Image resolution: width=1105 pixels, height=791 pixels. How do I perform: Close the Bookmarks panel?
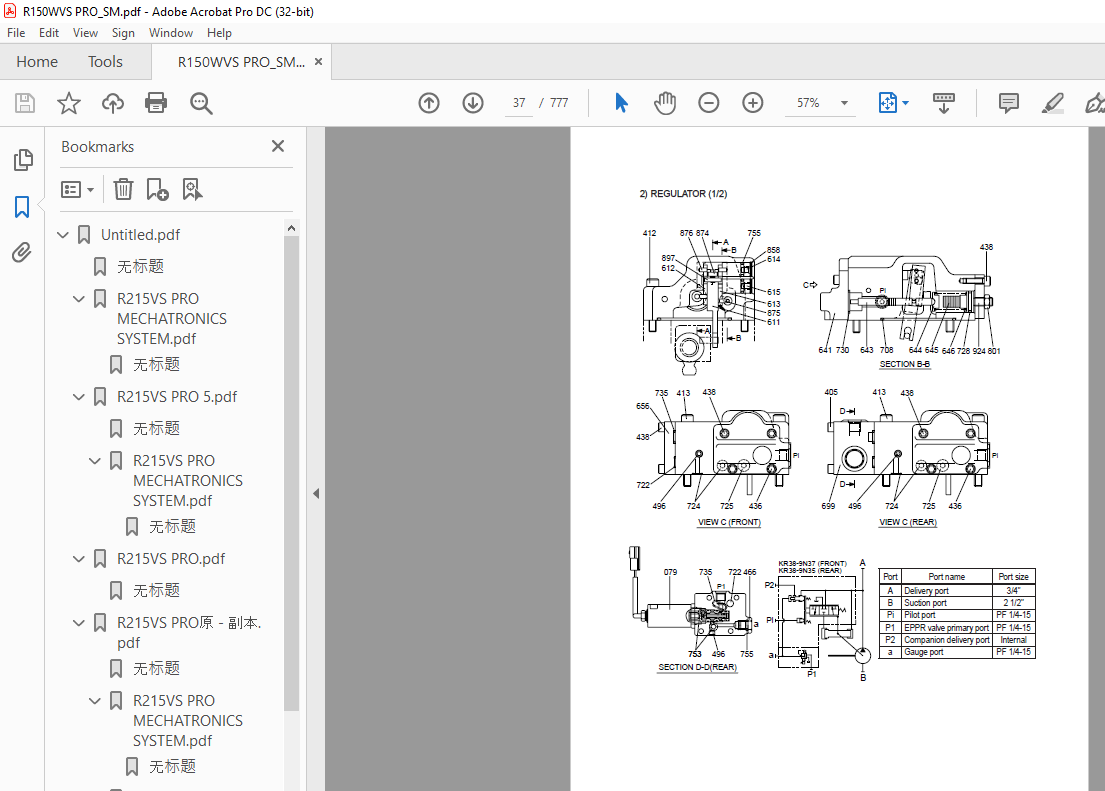coord(278,146)
